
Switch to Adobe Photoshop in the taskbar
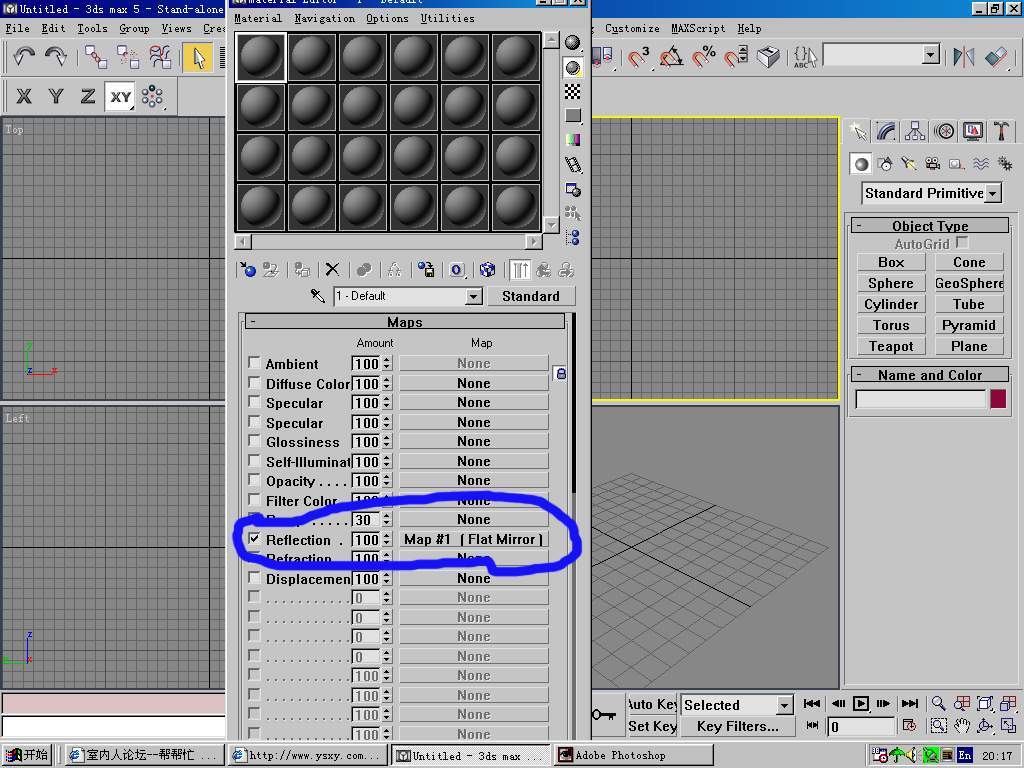click(635, 755)
